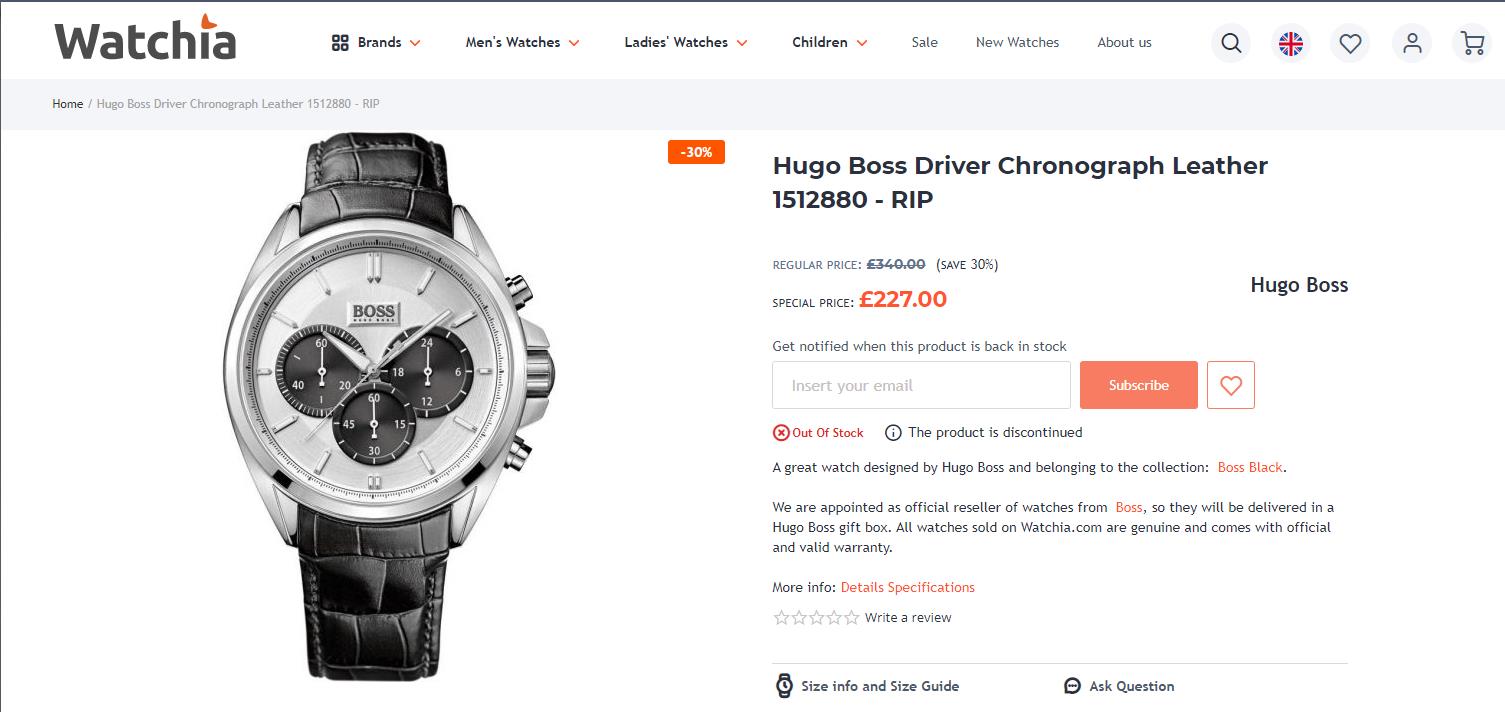Open the shopping cart icon

pyautogui.click(x=1472, y=43)
